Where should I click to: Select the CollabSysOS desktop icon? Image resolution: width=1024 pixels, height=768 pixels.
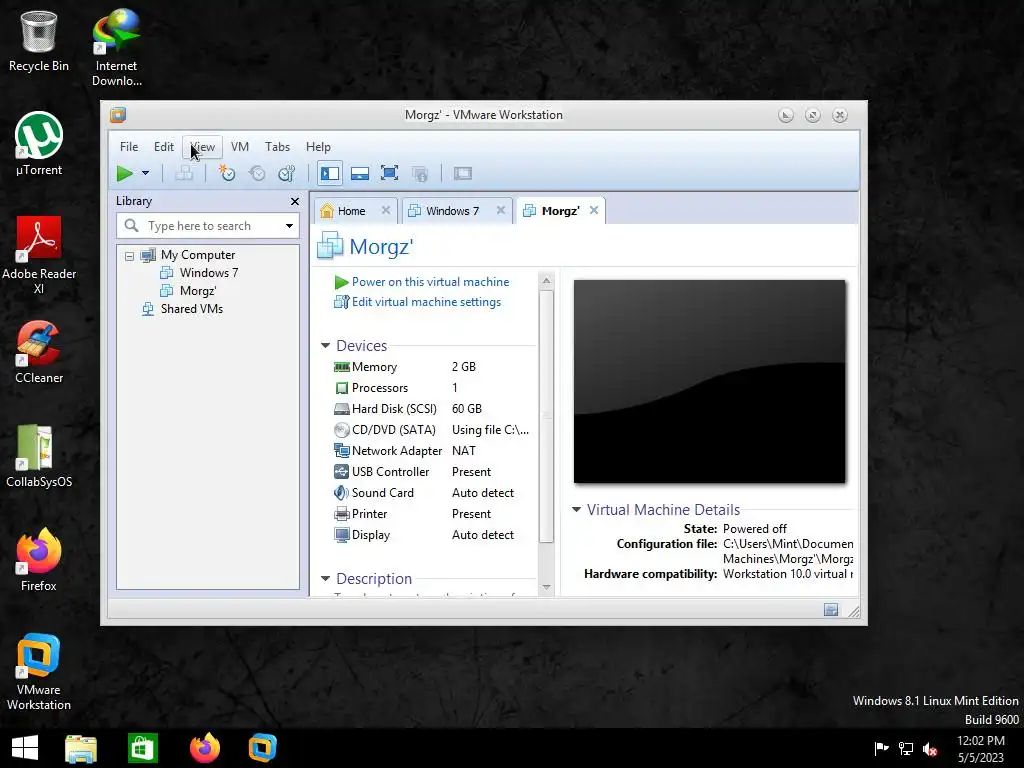click(x=39, y=456)
